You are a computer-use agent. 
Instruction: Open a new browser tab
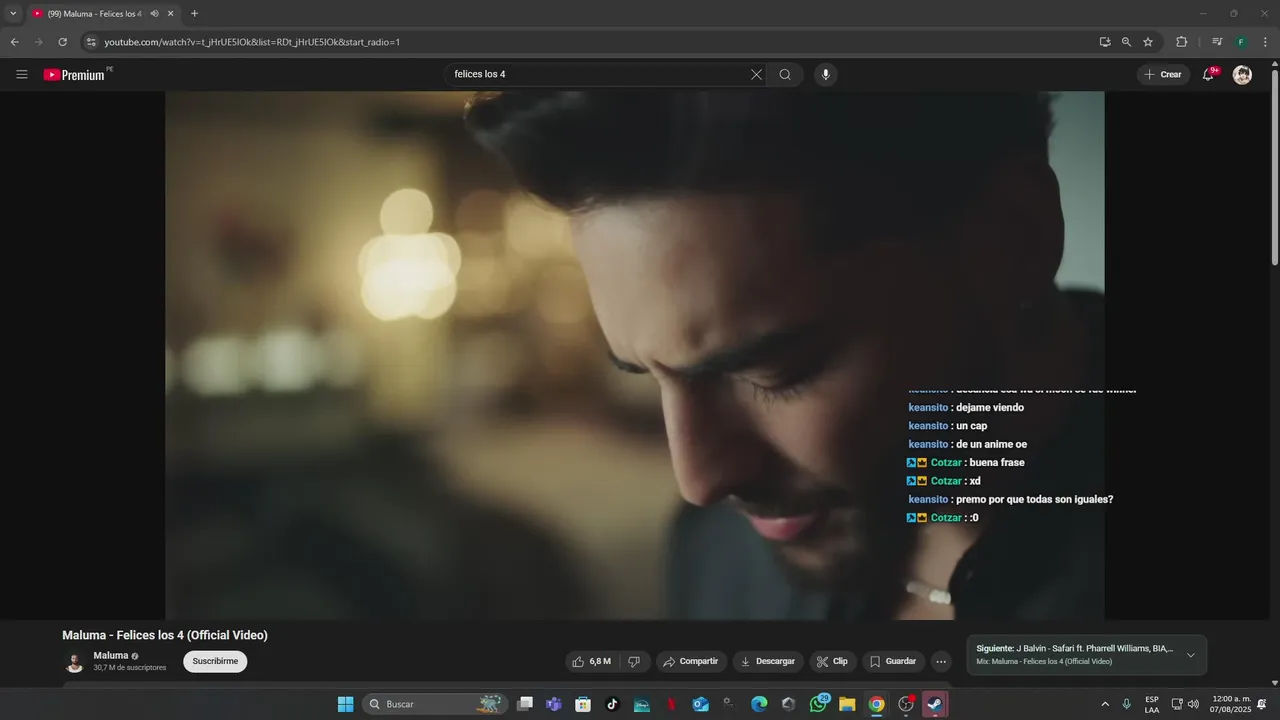click(x=194, y=14)
